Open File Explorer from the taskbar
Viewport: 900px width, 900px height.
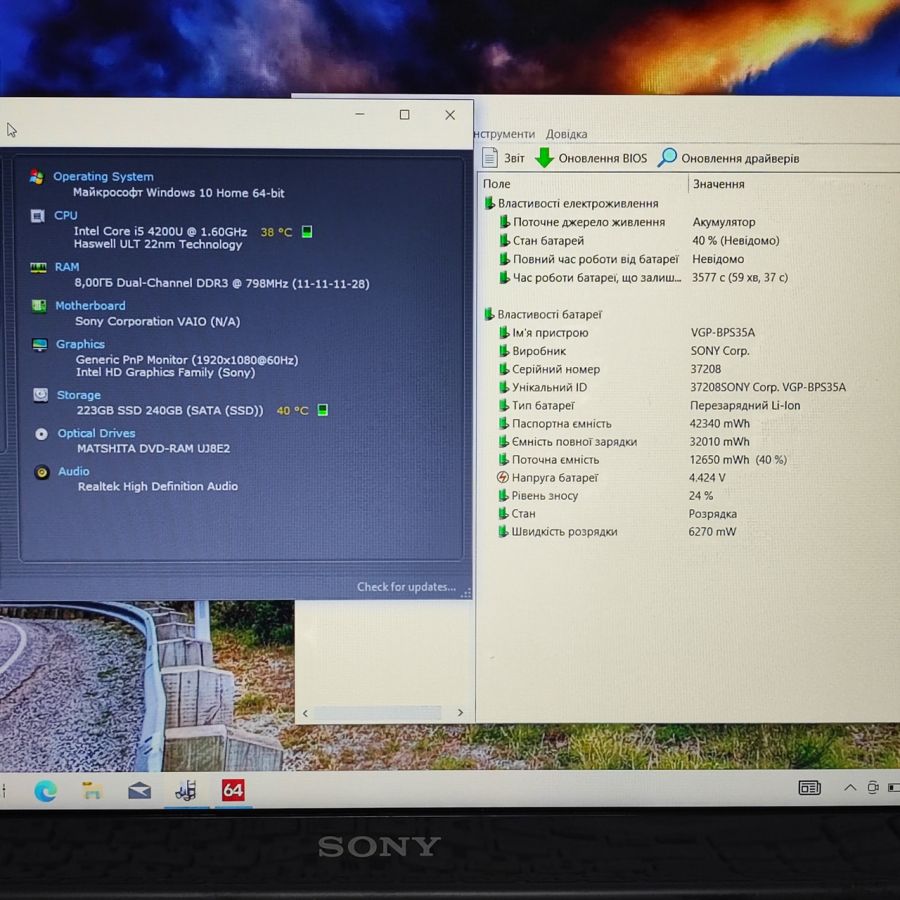(92, 791)
